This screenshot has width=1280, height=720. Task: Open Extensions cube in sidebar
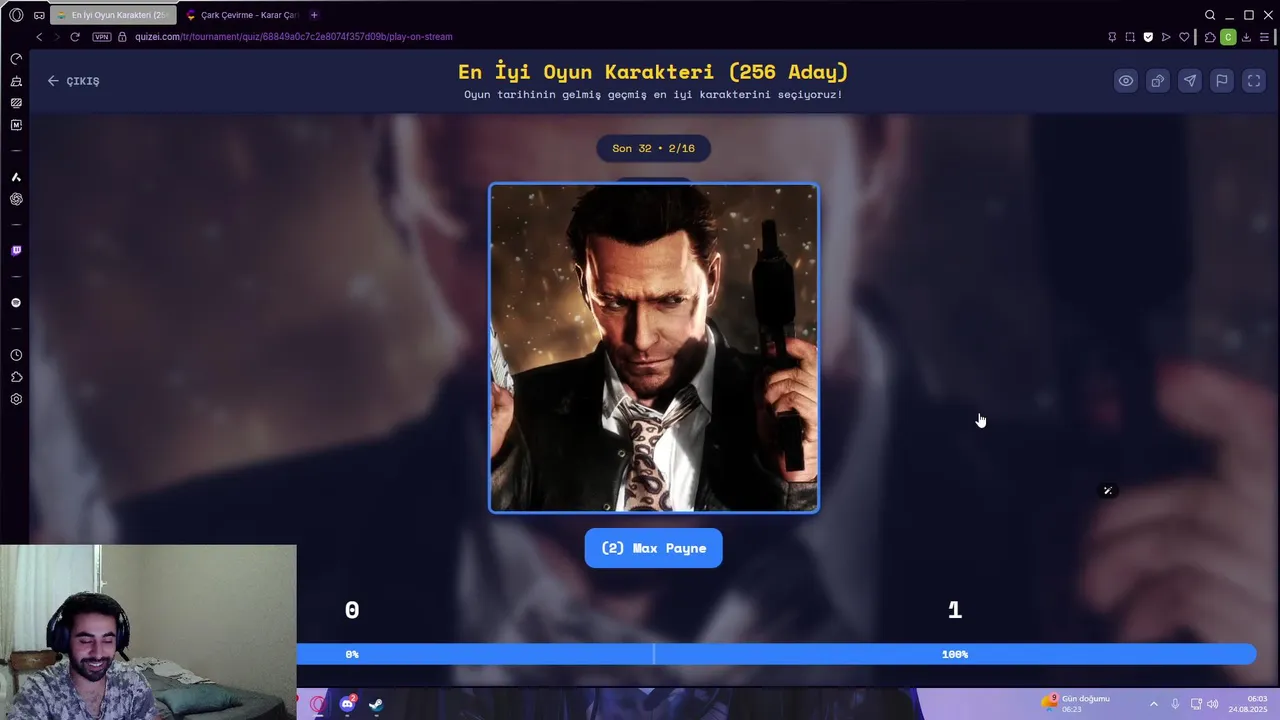[x=16, y=377]
